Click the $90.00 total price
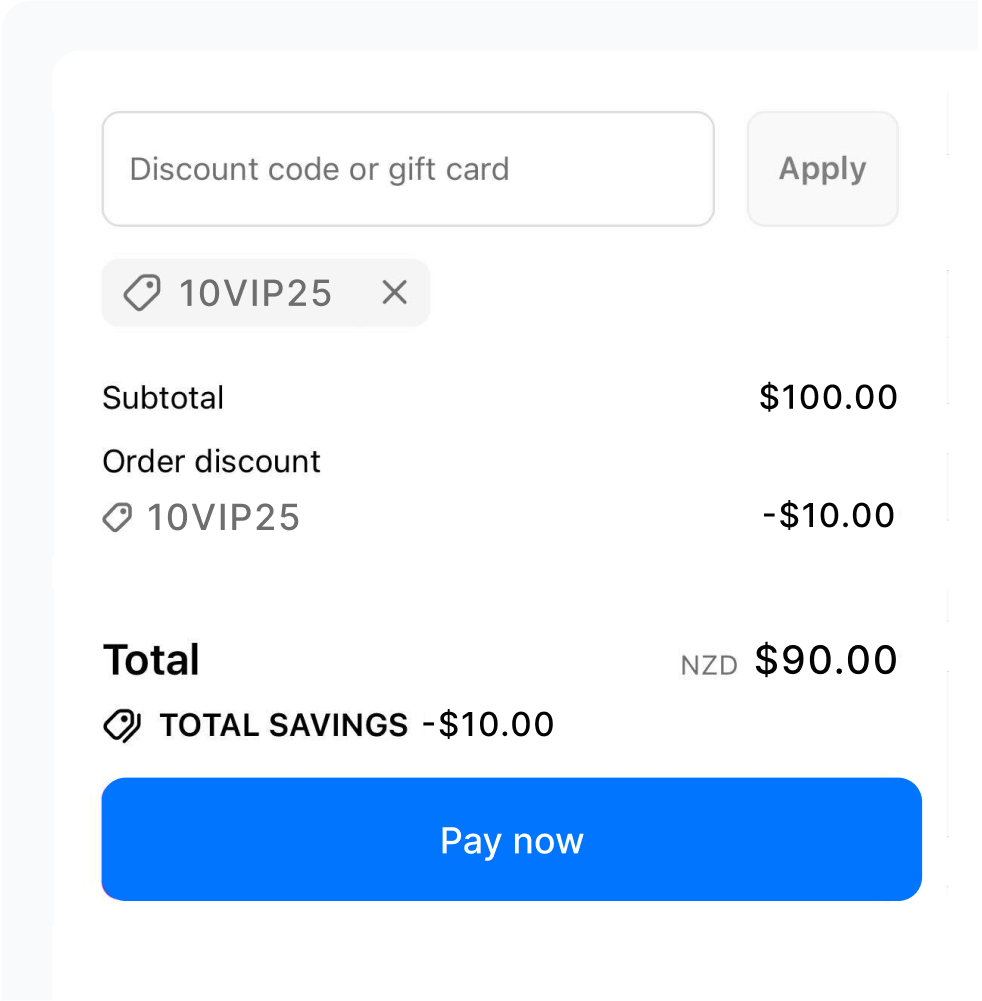Viewport: 982px width, 1001px height. pyautogui.click(x=827, y=659)
